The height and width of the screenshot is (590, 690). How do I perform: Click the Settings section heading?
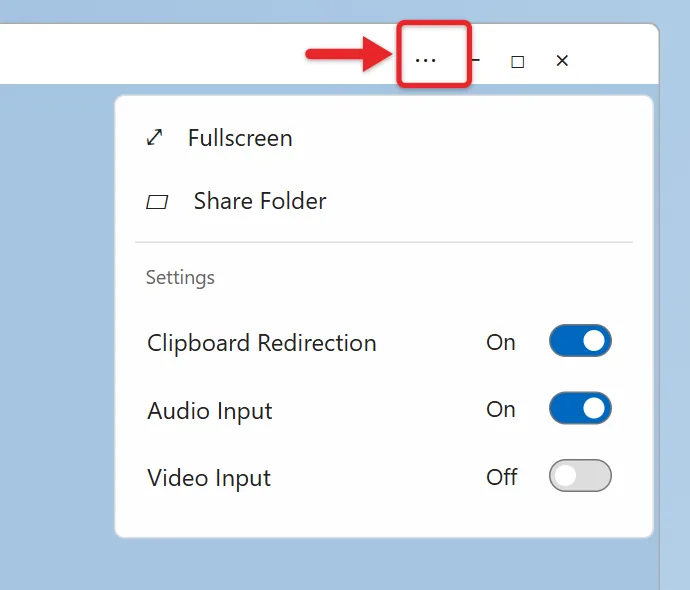pos(180,278)
